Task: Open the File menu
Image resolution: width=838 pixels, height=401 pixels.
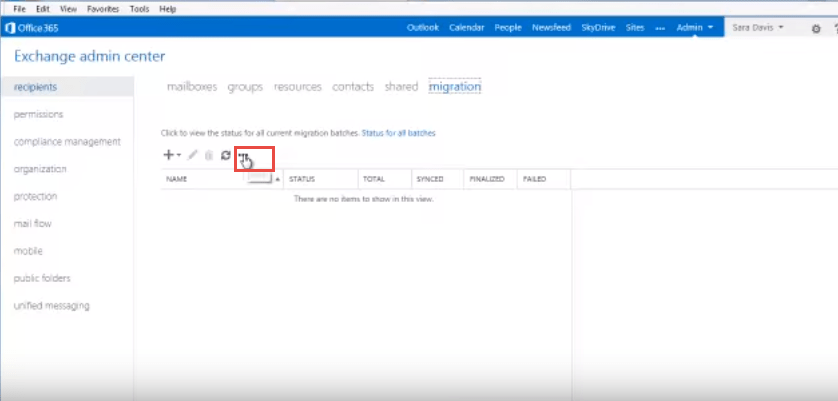Action: [19, 9]
